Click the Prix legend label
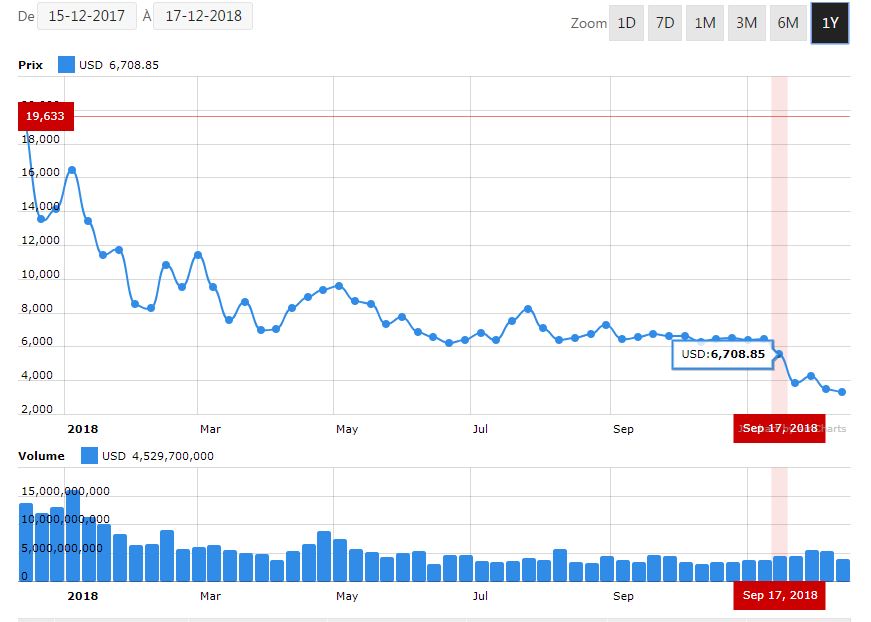Image resolution: width=871 pixels, height=622 pixels. [30, 65]
